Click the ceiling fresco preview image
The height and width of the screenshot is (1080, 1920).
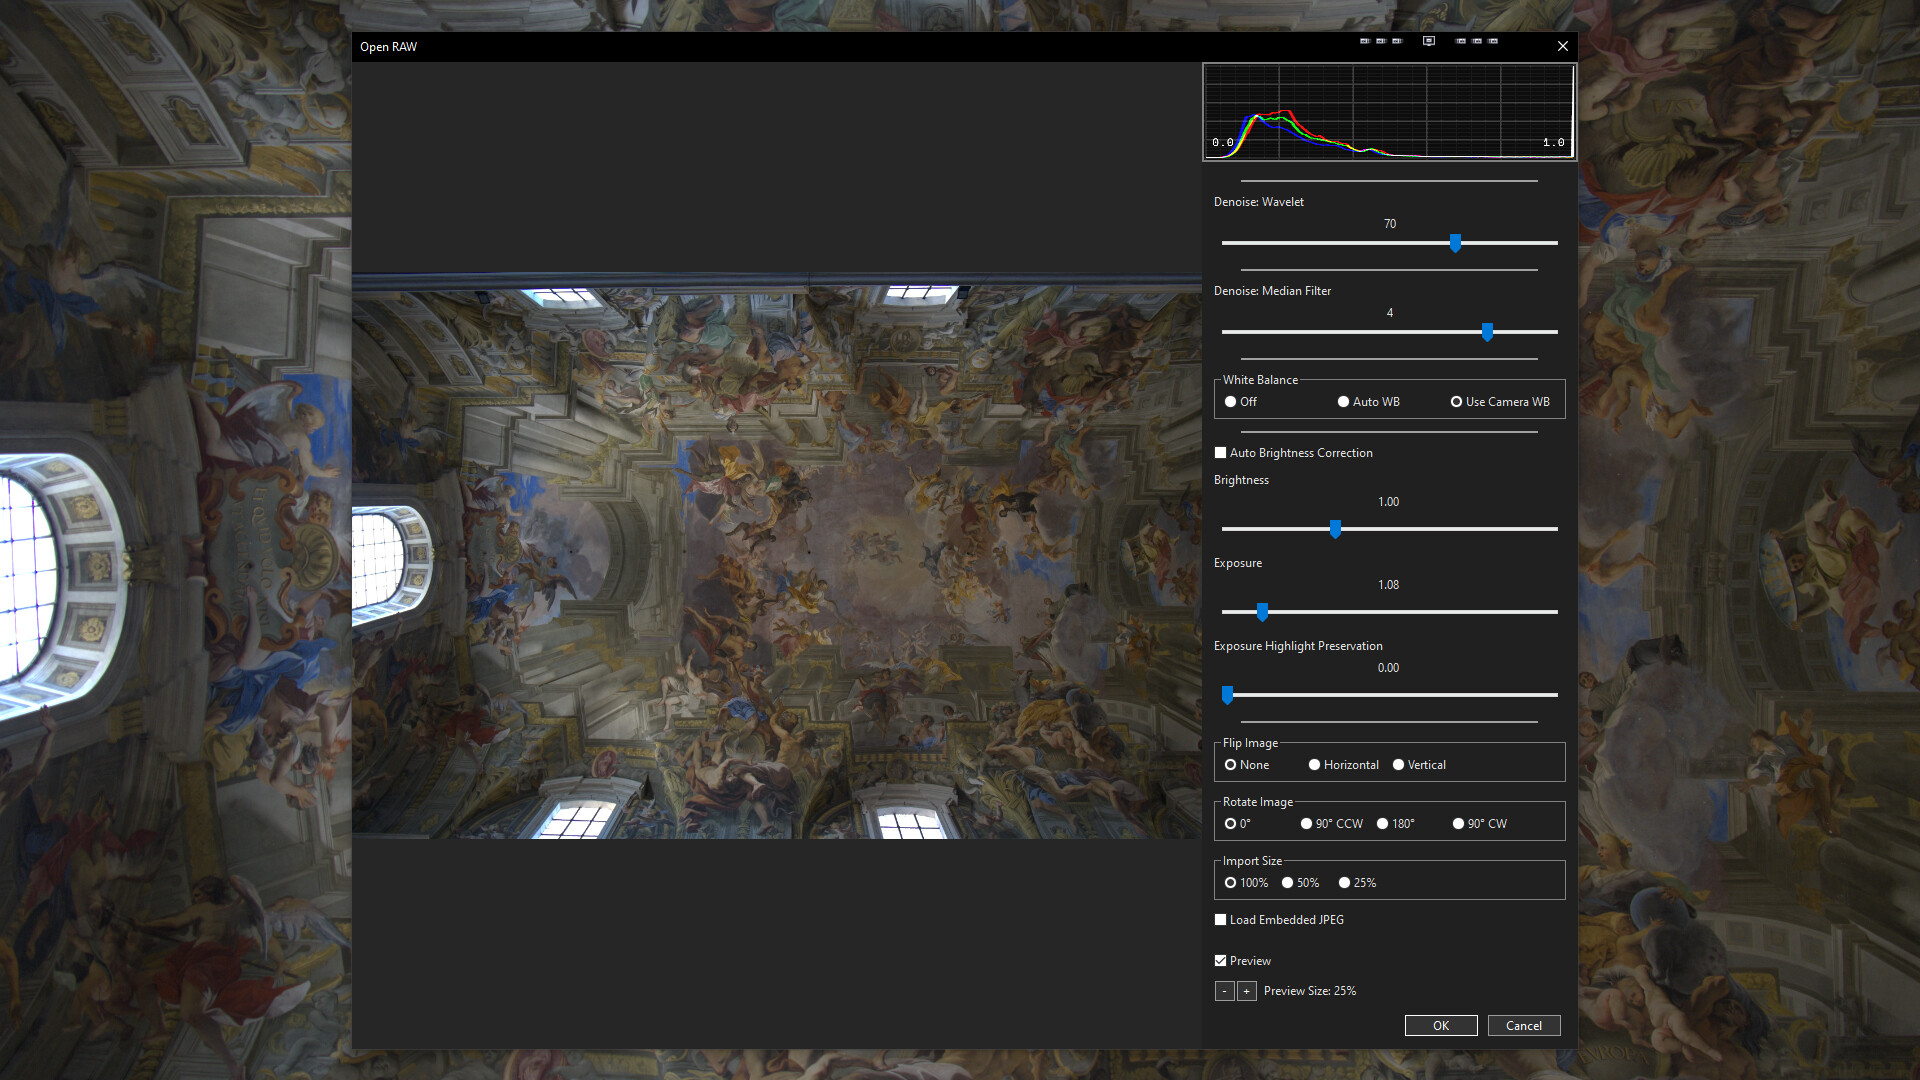coord(776,556)
